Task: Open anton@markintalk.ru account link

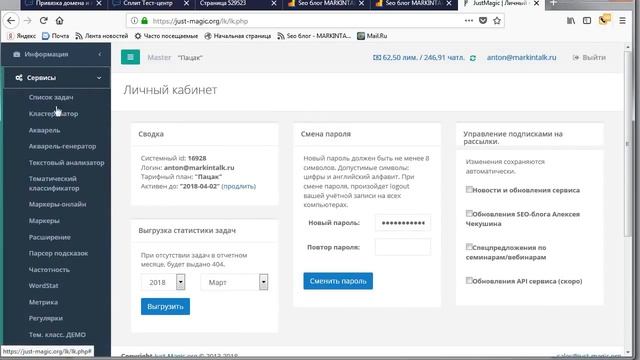Action: pyautogui.click(x=521, y=58)
